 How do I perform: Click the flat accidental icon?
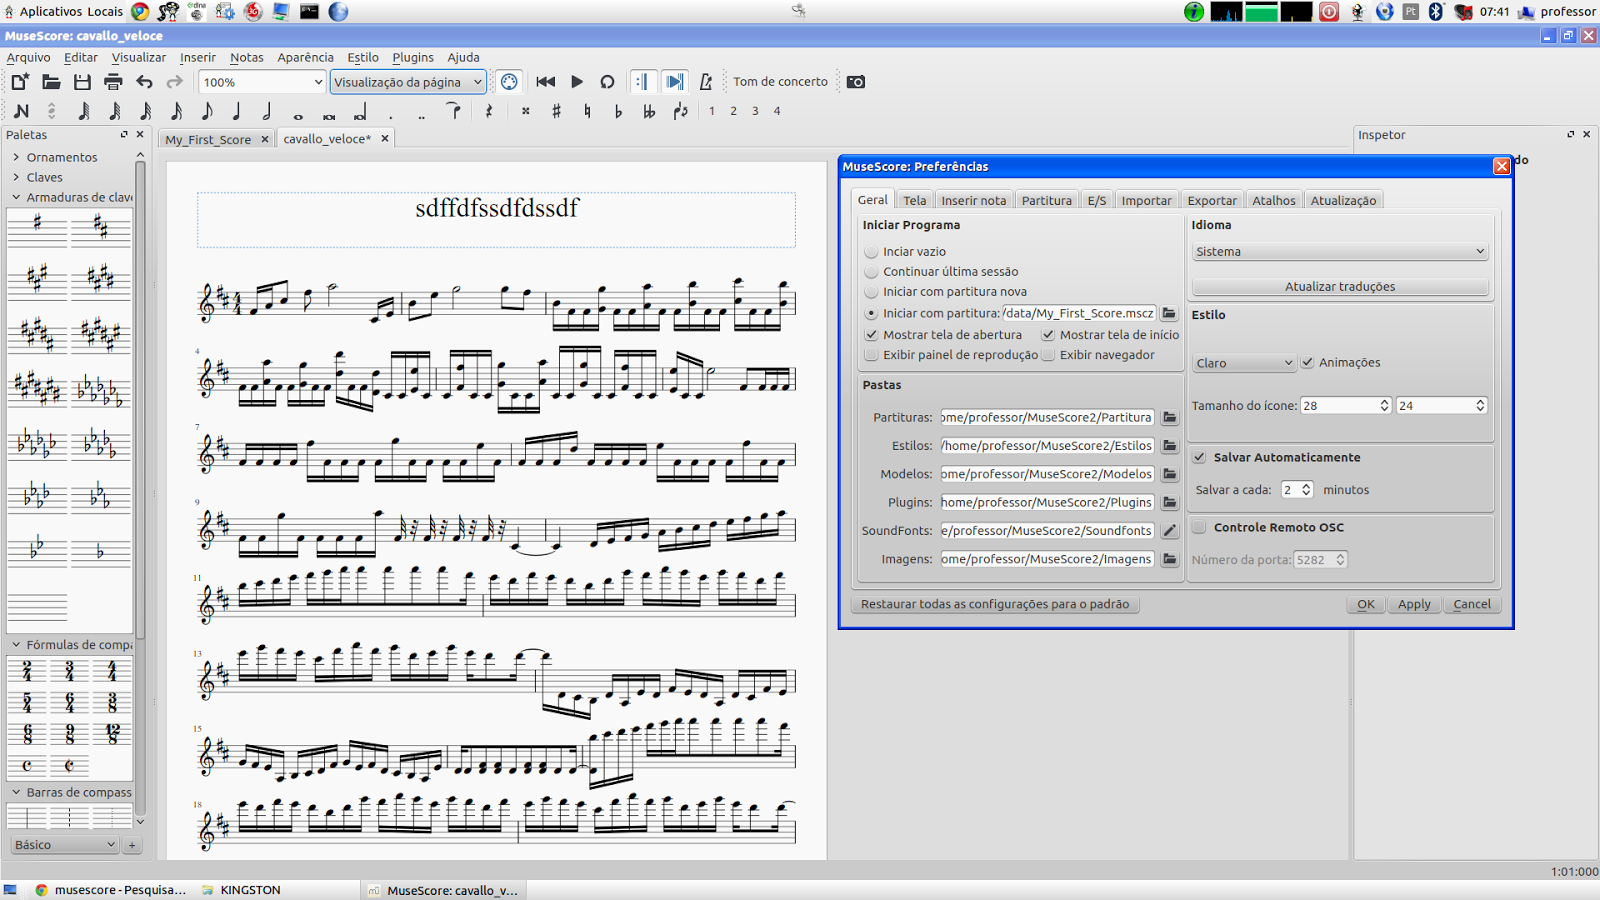pyautogui.click(x=616, y=111)
